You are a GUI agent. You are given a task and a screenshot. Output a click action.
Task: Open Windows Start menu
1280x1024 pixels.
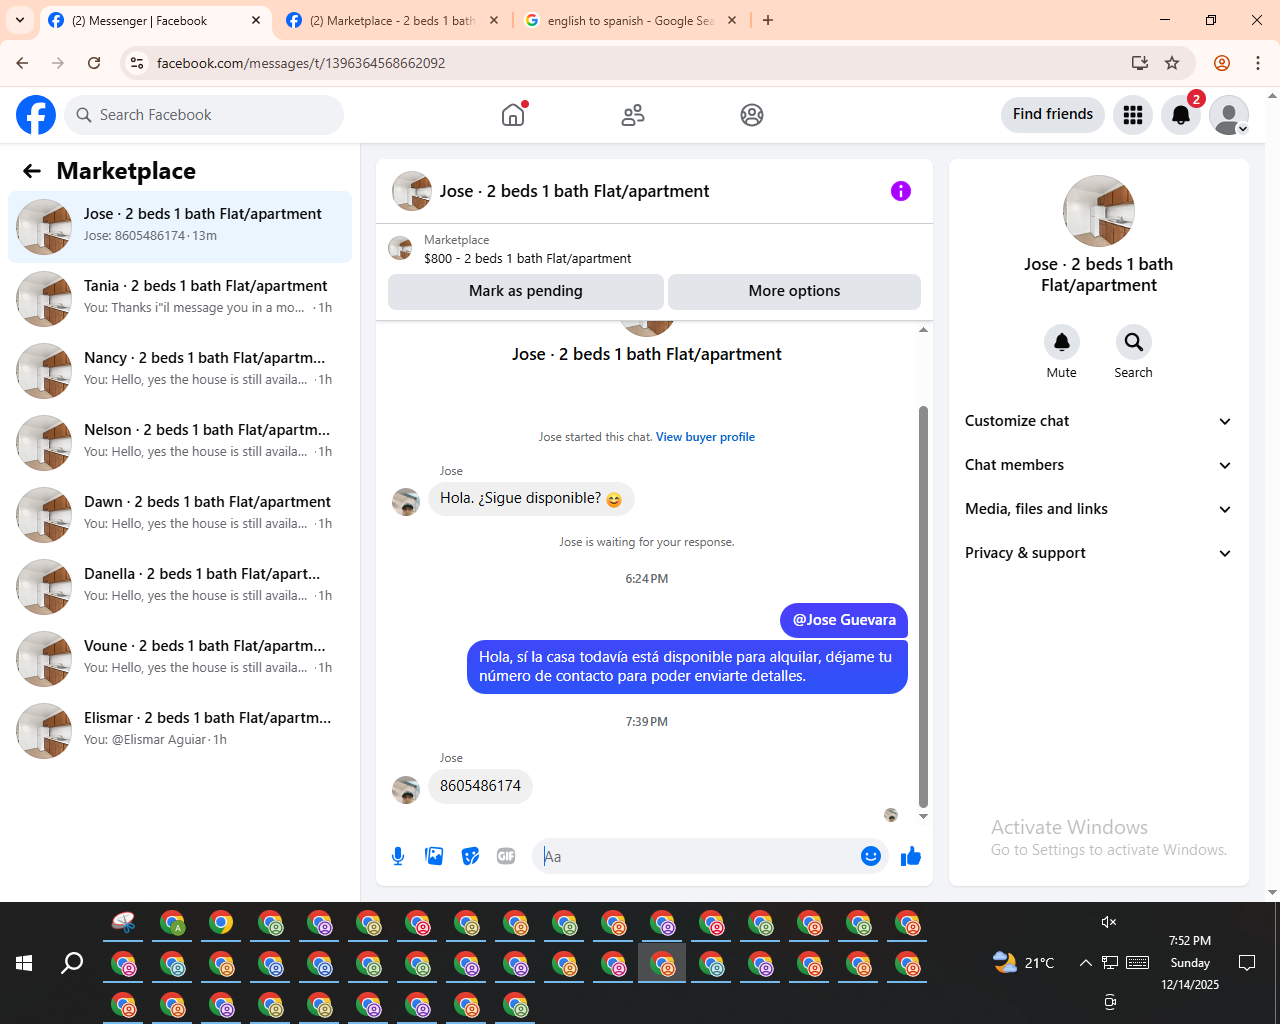[x=24, y=963]
